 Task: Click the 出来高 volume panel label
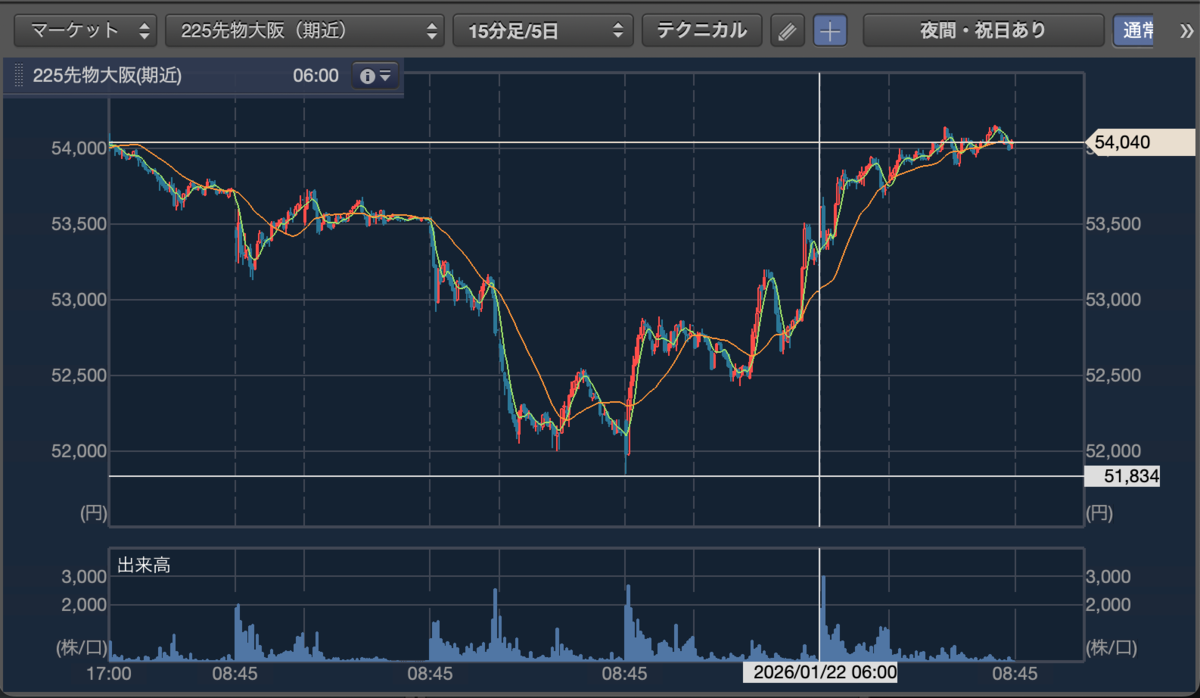(144, 566)
